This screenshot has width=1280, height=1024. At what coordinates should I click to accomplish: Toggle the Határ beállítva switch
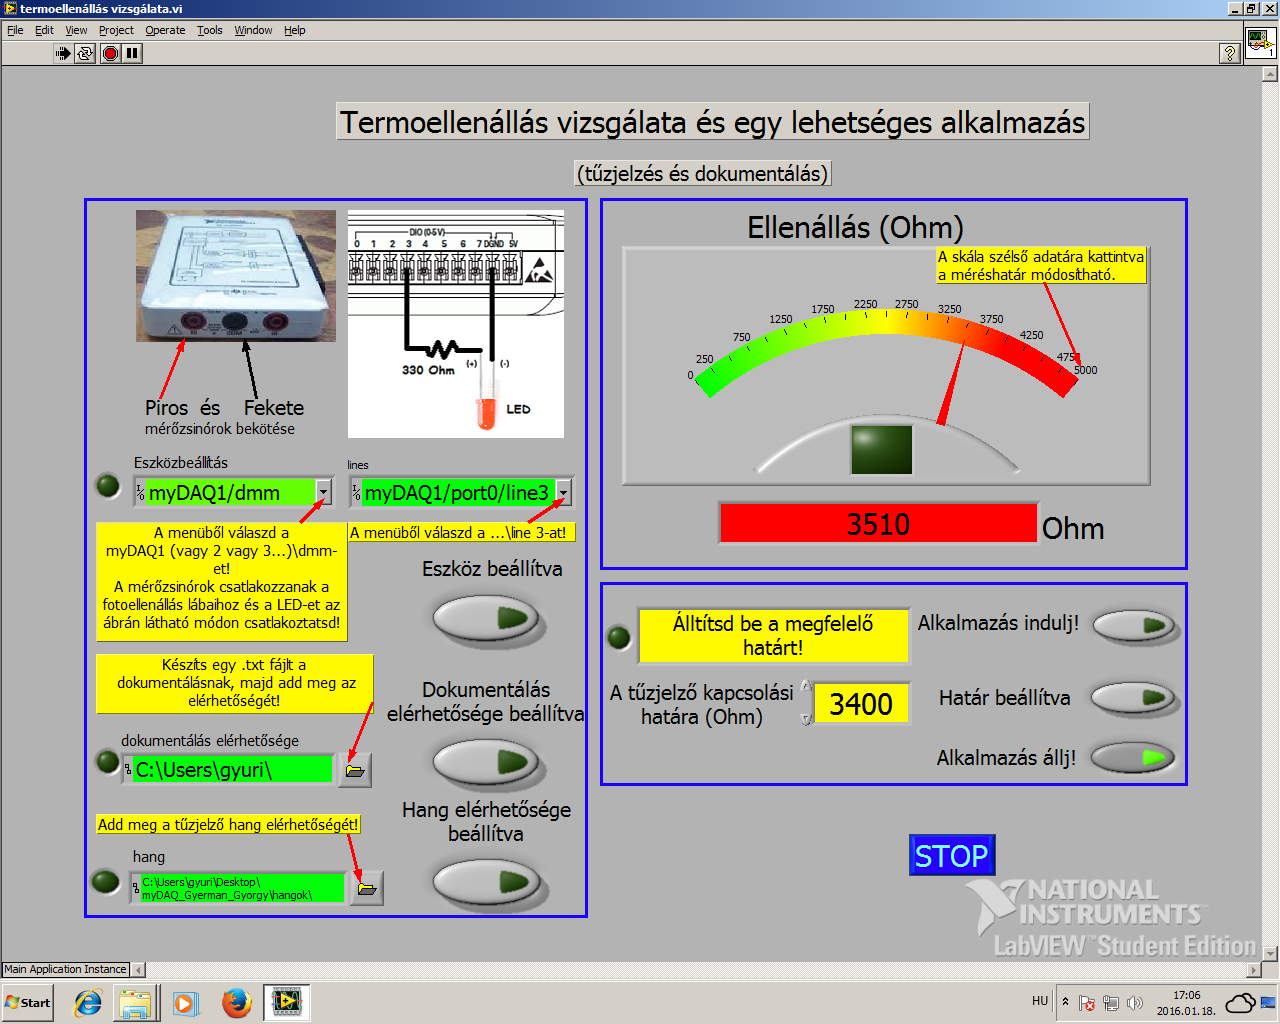click(x=1131, y=698)
